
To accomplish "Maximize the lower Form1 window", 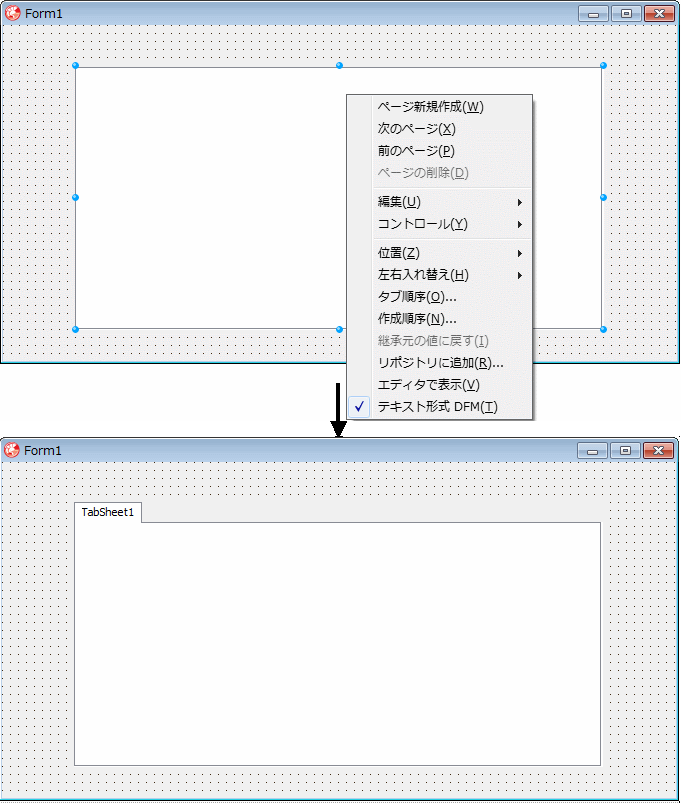I will (x=625, y=450).
